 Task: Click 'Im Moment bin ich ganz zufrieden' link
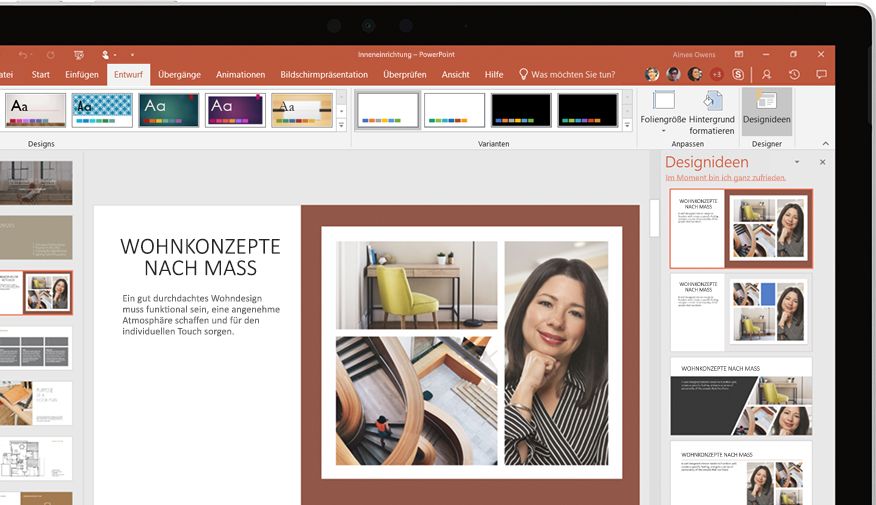point(725,178)
